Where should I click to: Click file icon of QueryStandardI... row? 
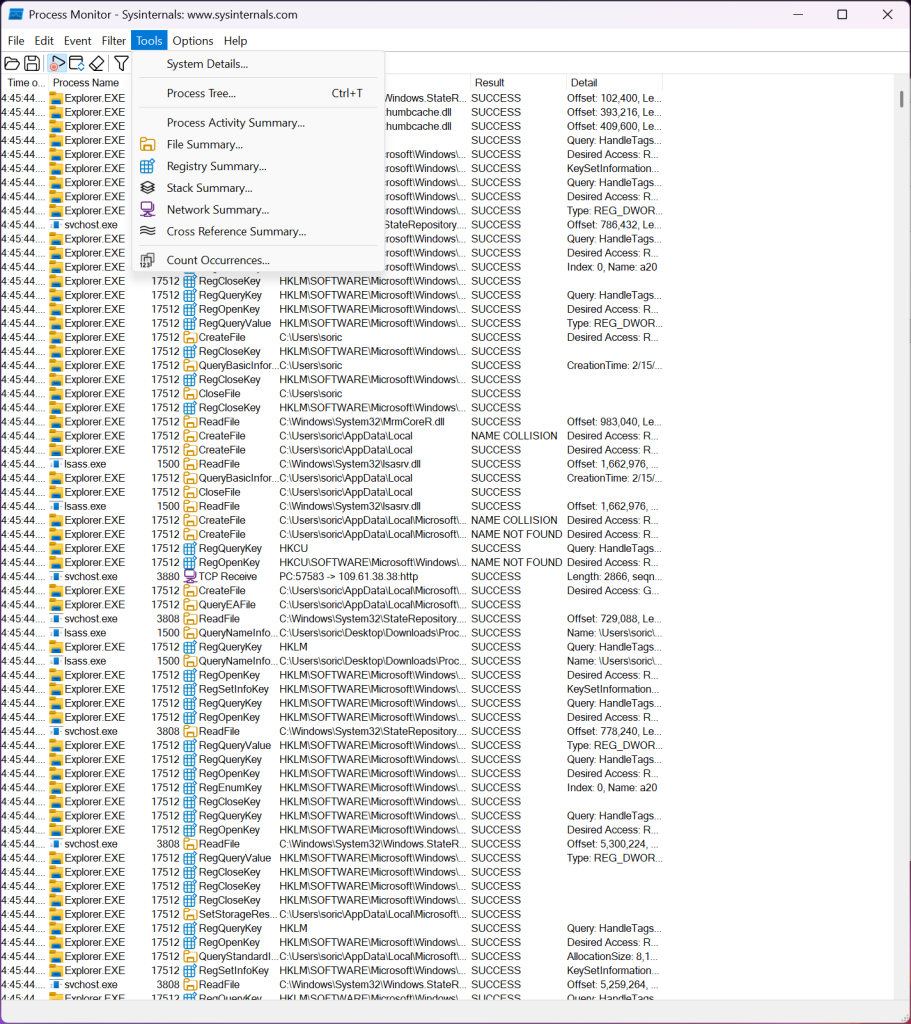click(x=190, y=956)
